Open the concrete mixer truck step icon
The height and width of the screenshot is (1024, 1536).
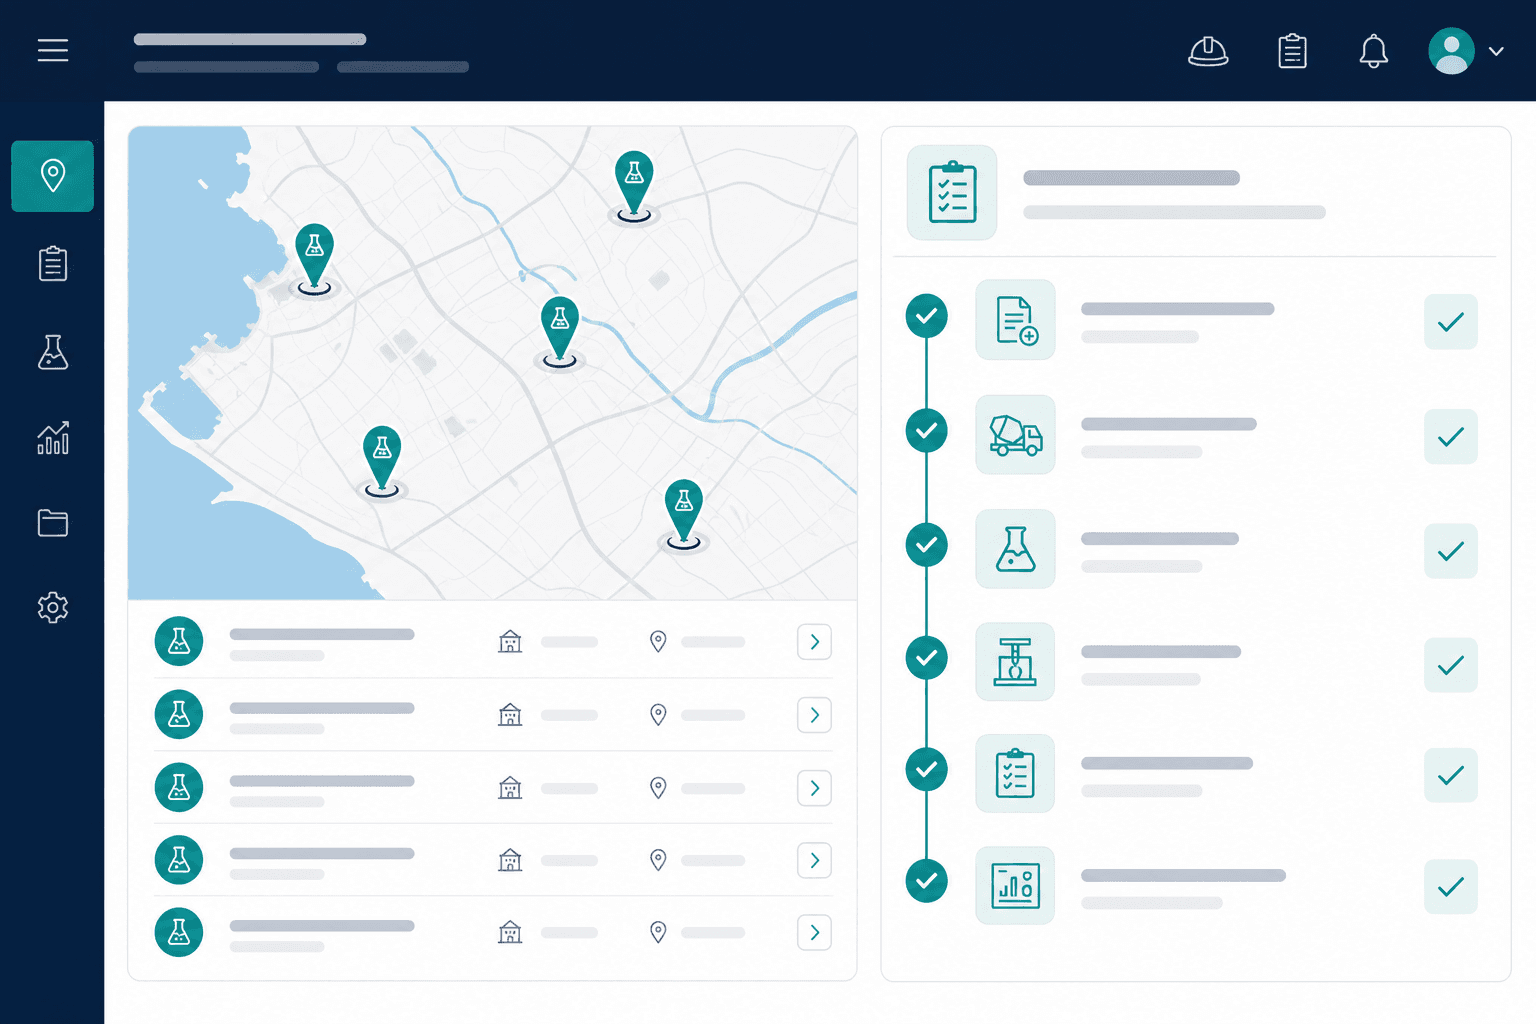pyautogui.click(x=1015, y=434)
